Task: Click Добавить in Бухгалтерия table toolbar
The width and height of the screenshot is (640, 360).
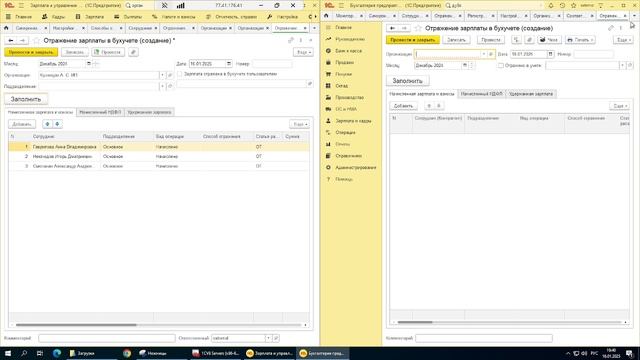Action: click(403, 106)
